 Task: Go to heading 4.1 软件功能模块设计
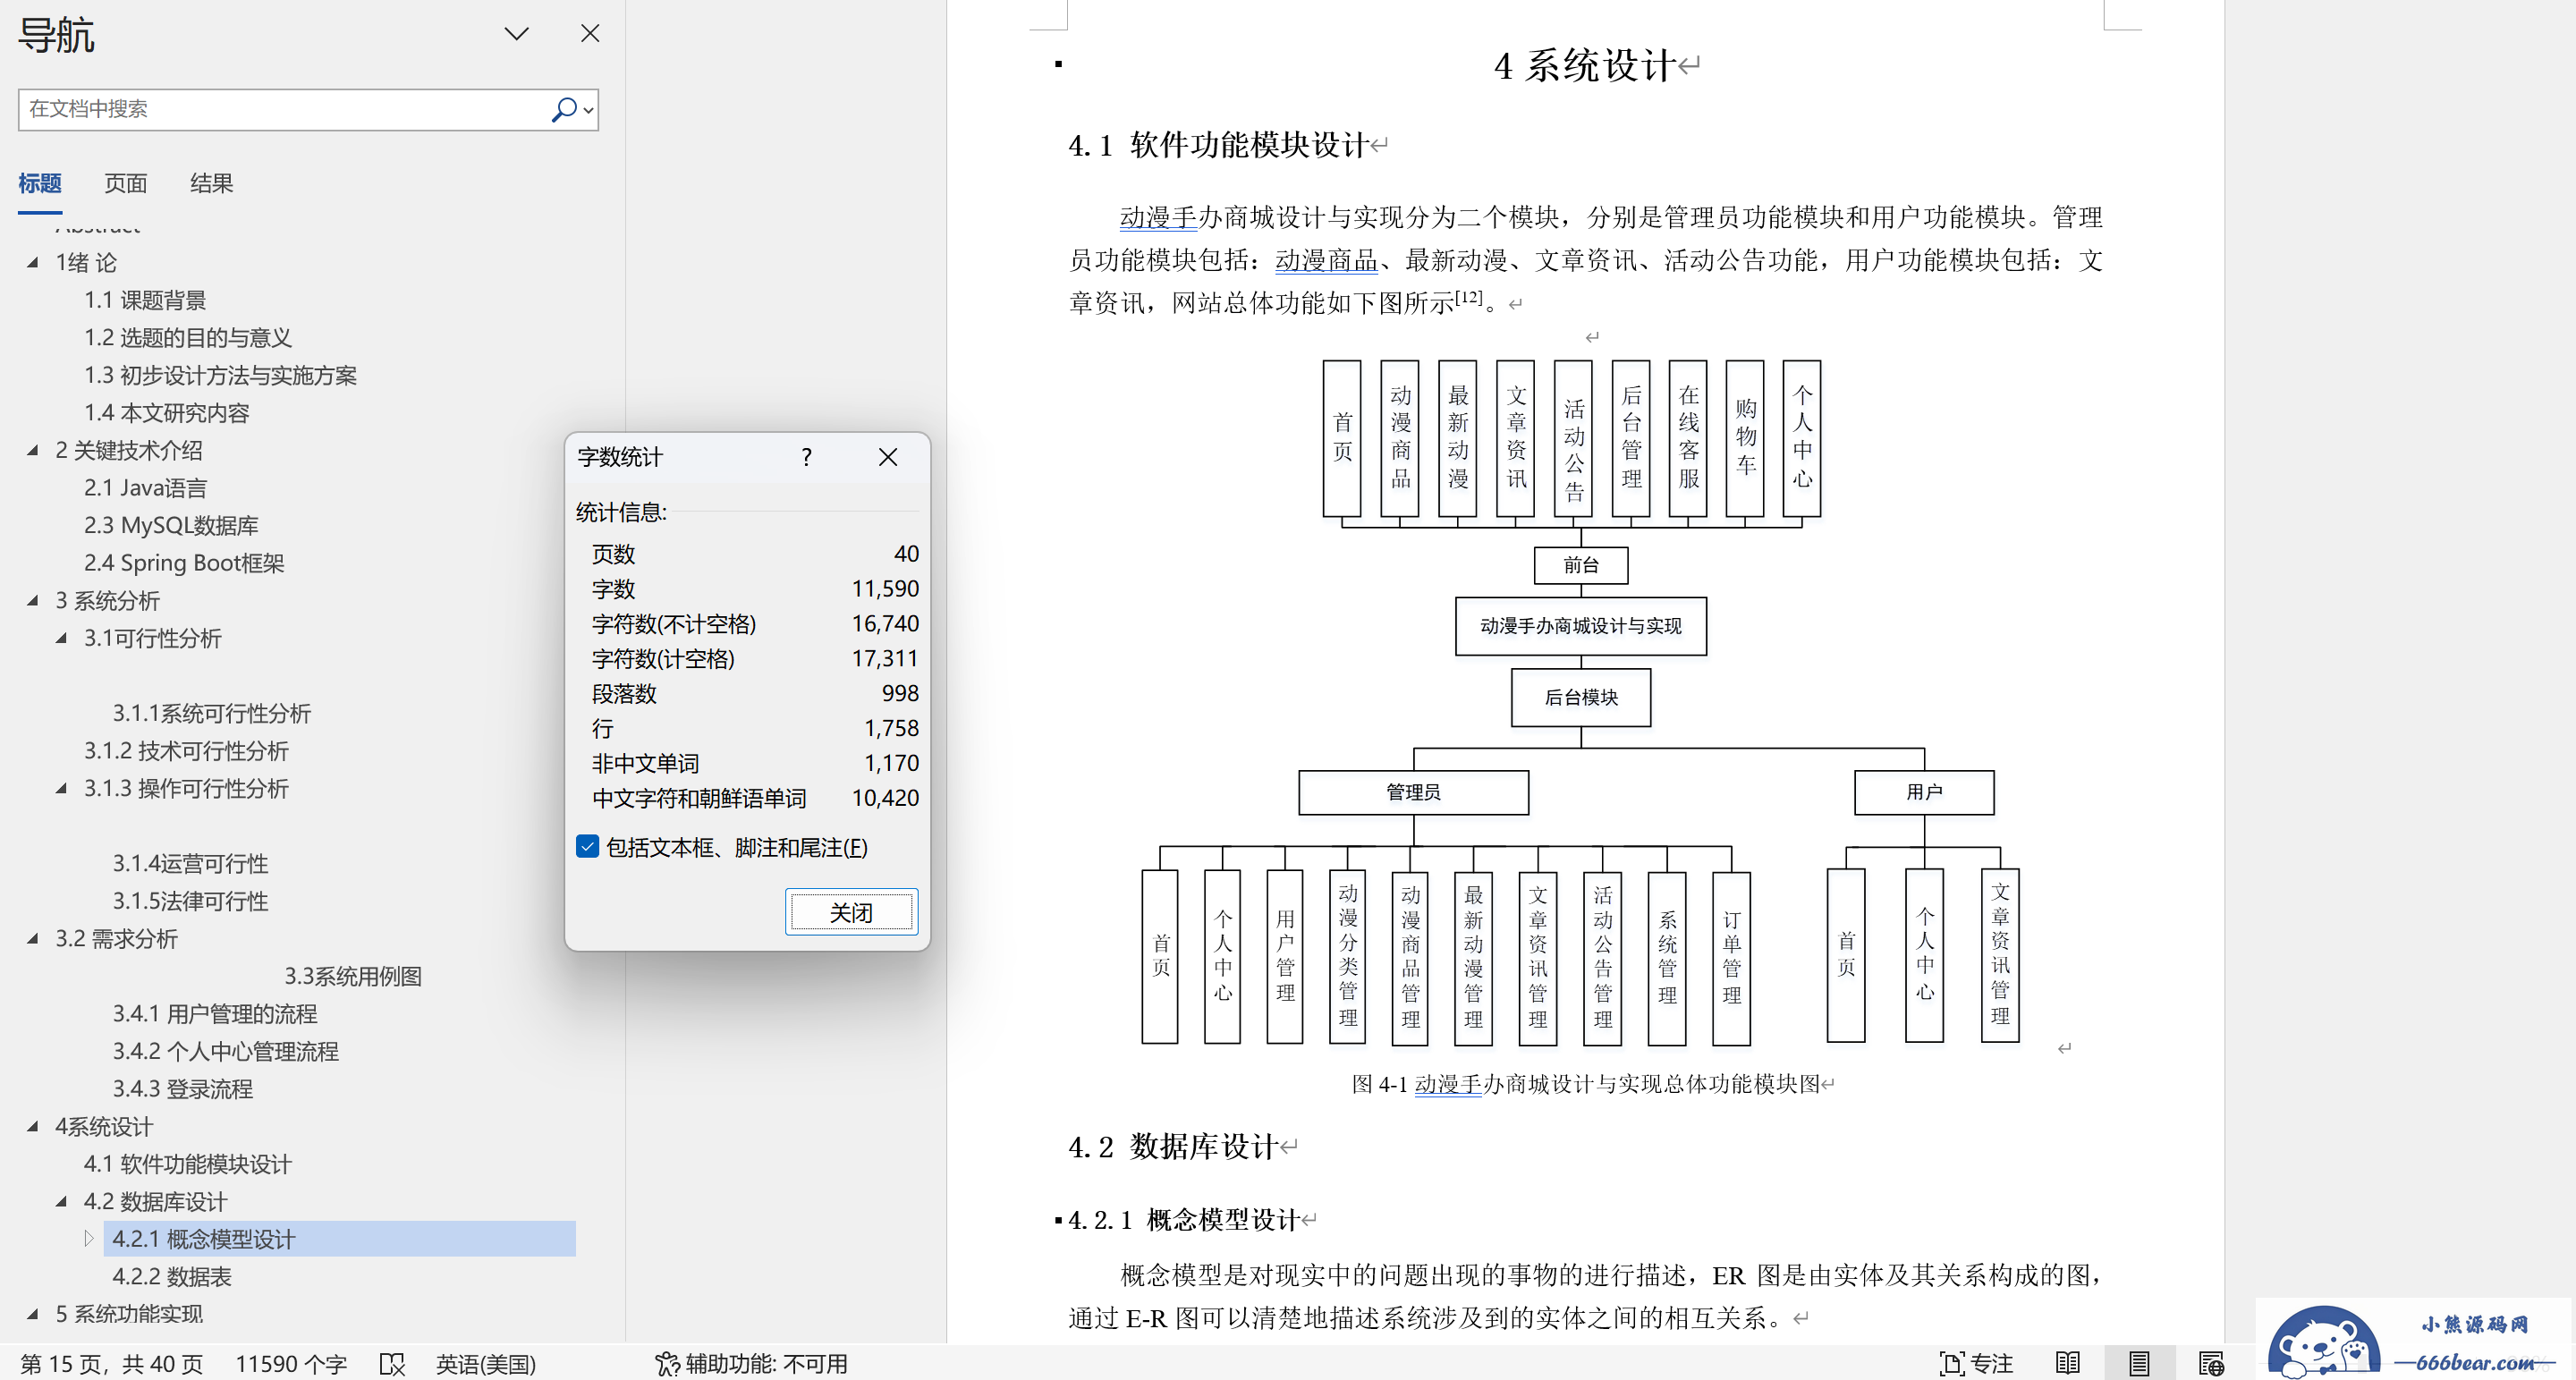point(187,1164)
